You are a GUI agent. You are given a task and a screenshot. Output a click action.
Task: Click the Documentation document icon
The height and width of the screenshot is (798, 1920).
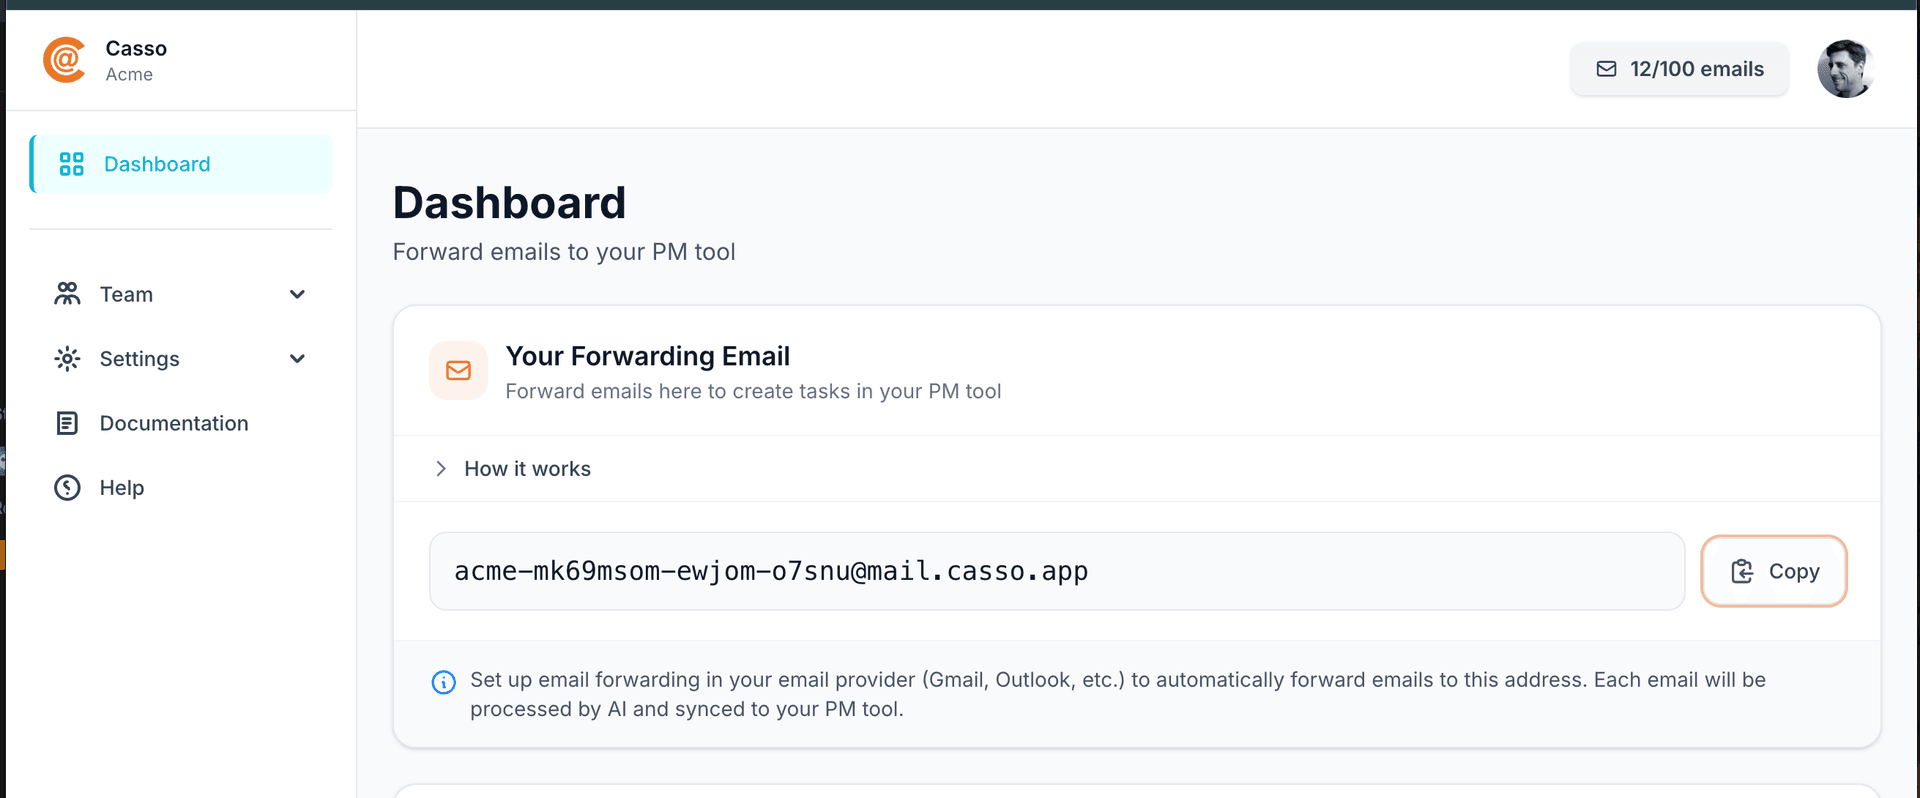[67, 423]
